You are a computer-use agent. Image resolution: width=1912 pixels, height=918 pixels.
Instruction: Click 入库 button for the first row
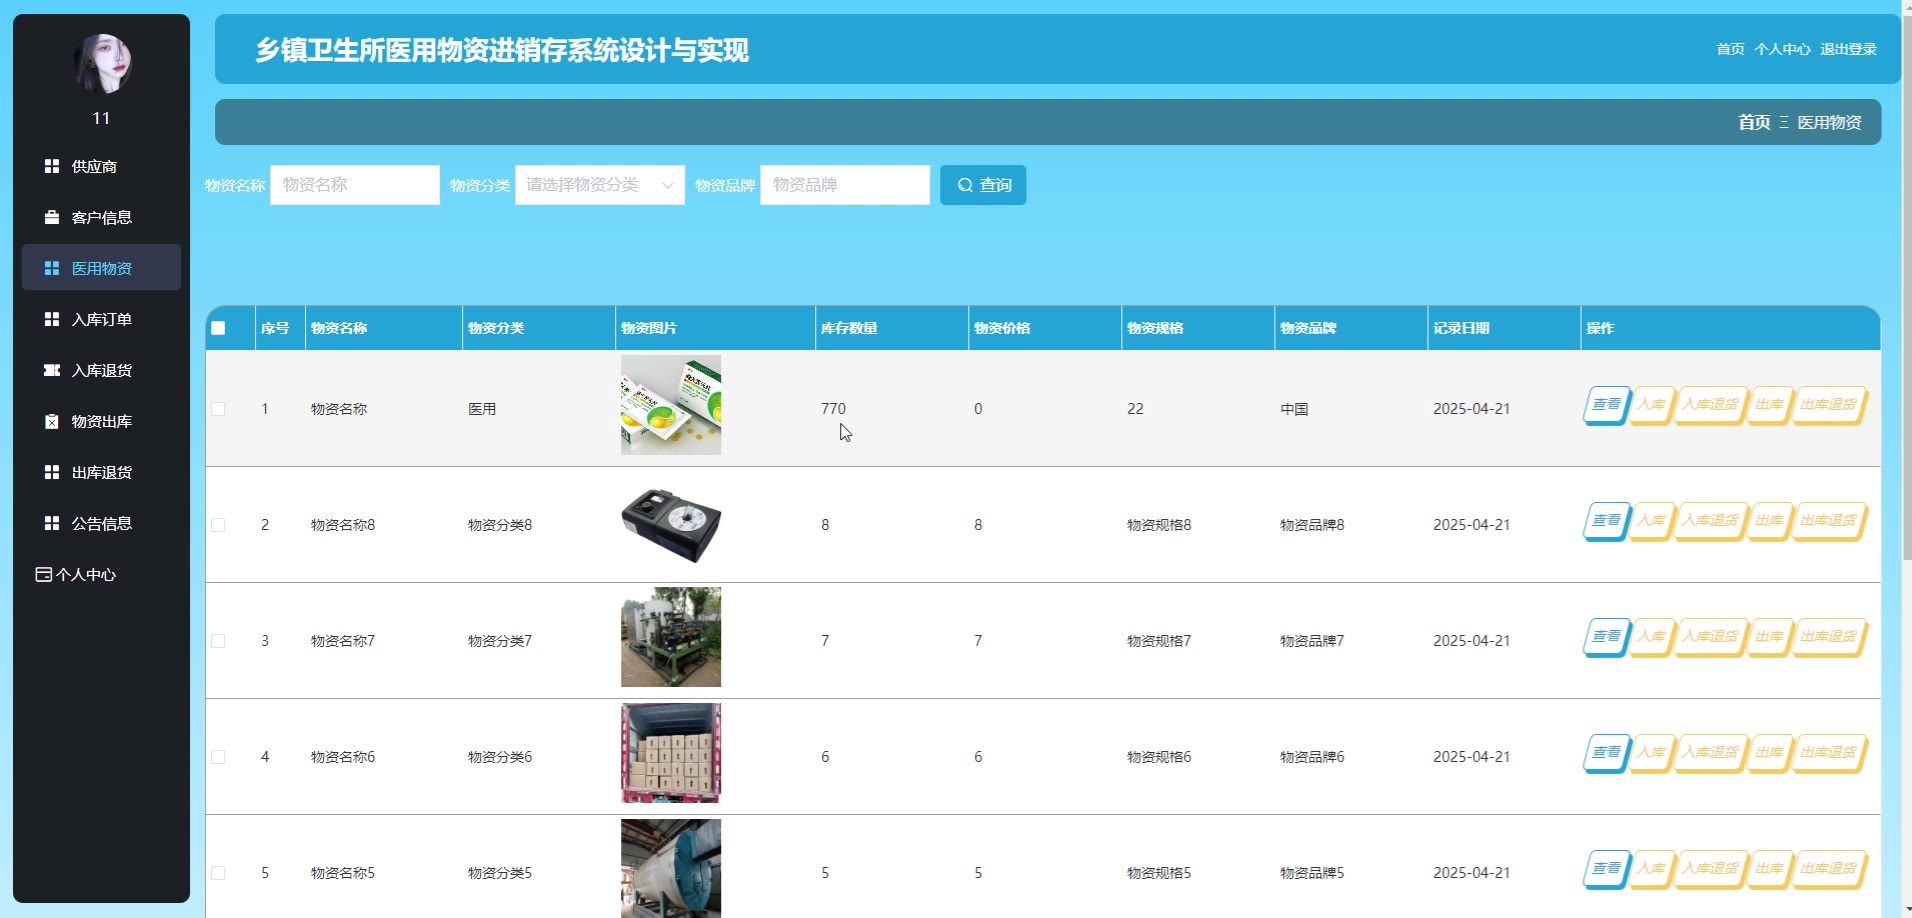(1651, 405)
